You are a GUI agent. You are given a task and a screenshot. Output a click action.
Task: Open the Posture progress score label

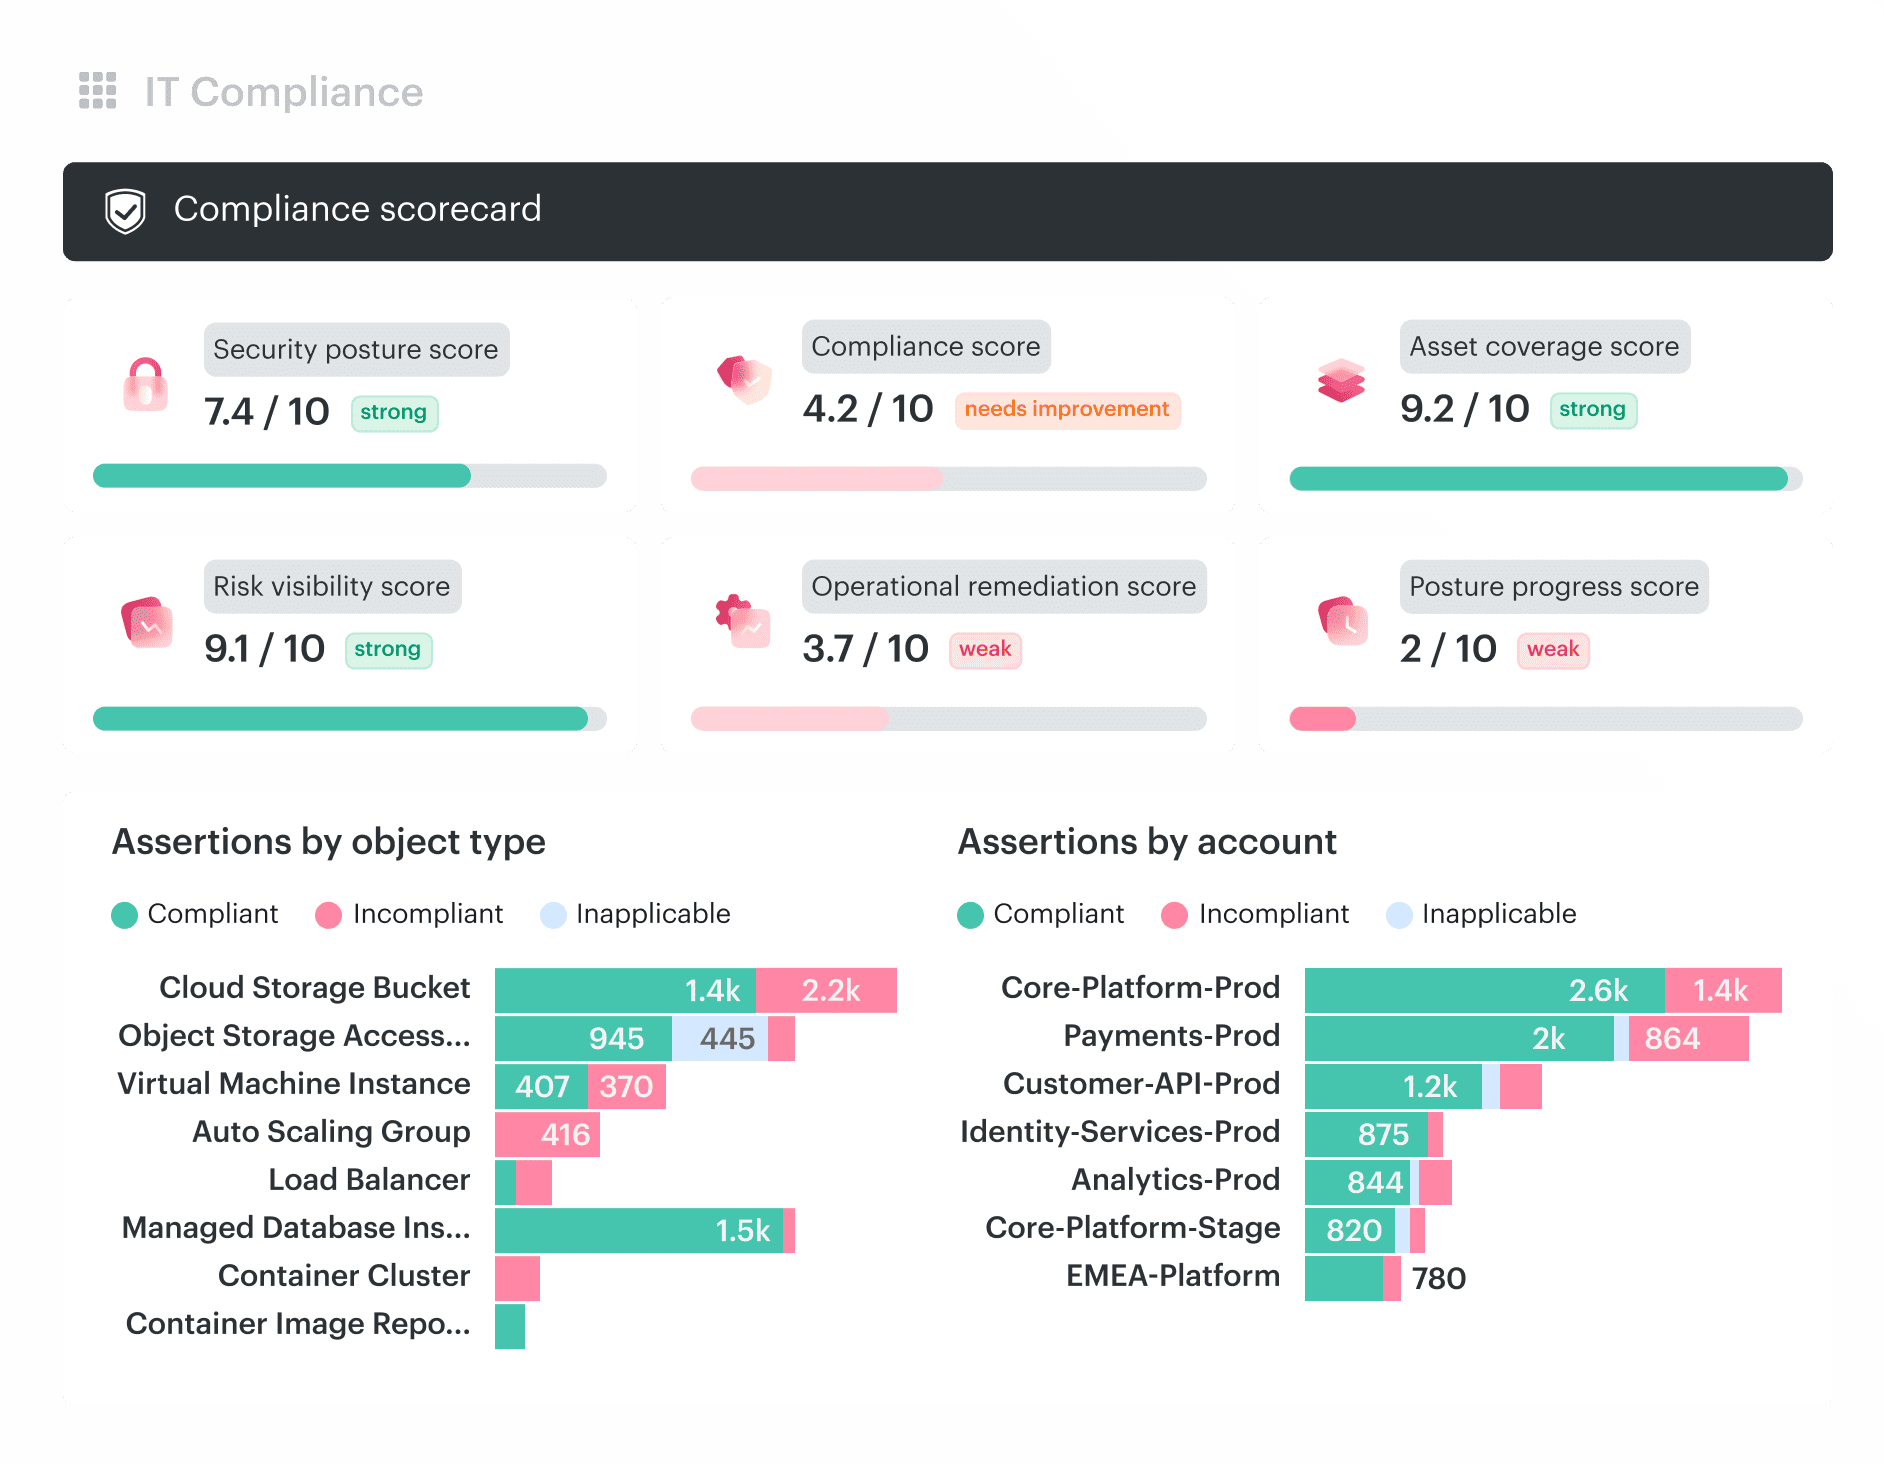(x=1554, y=586)
